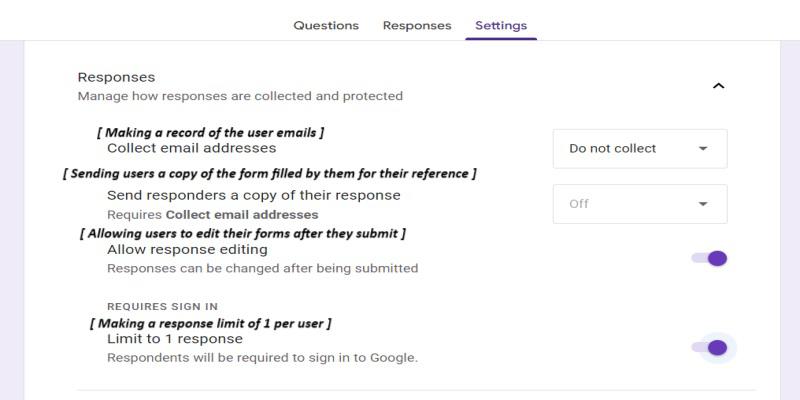Click the "required to sign in to Google" note
This screenshot has width=800, height=400.
[262, 357]
